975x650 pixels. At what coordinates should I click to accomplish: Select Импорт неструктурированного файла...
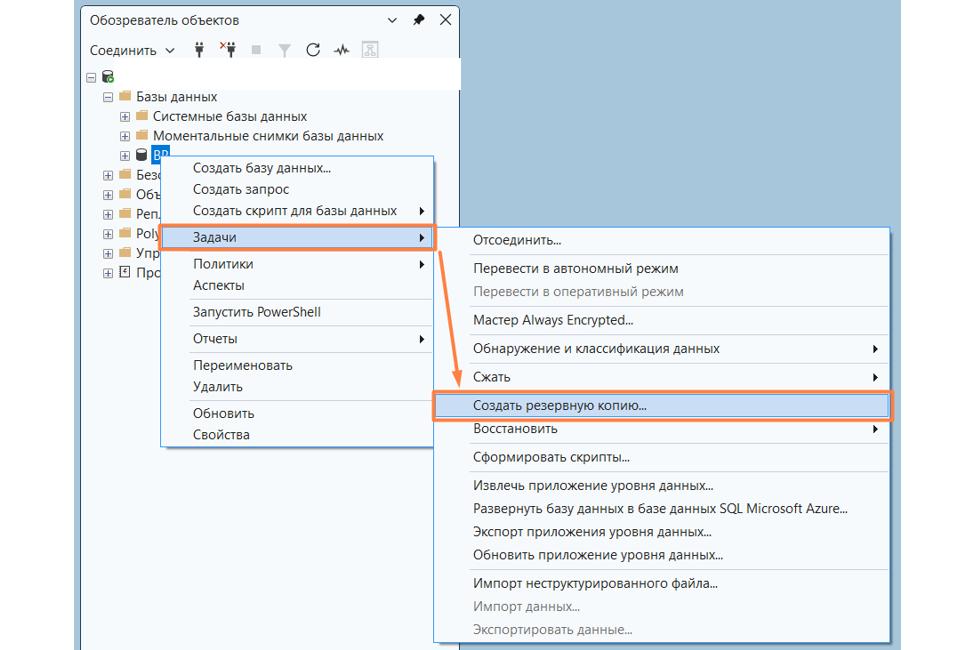[662, 584]
